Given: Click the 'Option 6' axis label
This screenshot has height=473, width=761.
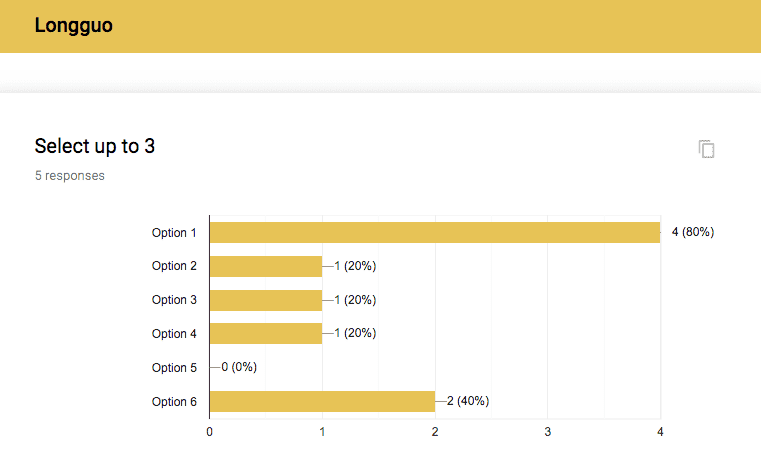Looking at the screenshot, I should (x=174, y=402).
